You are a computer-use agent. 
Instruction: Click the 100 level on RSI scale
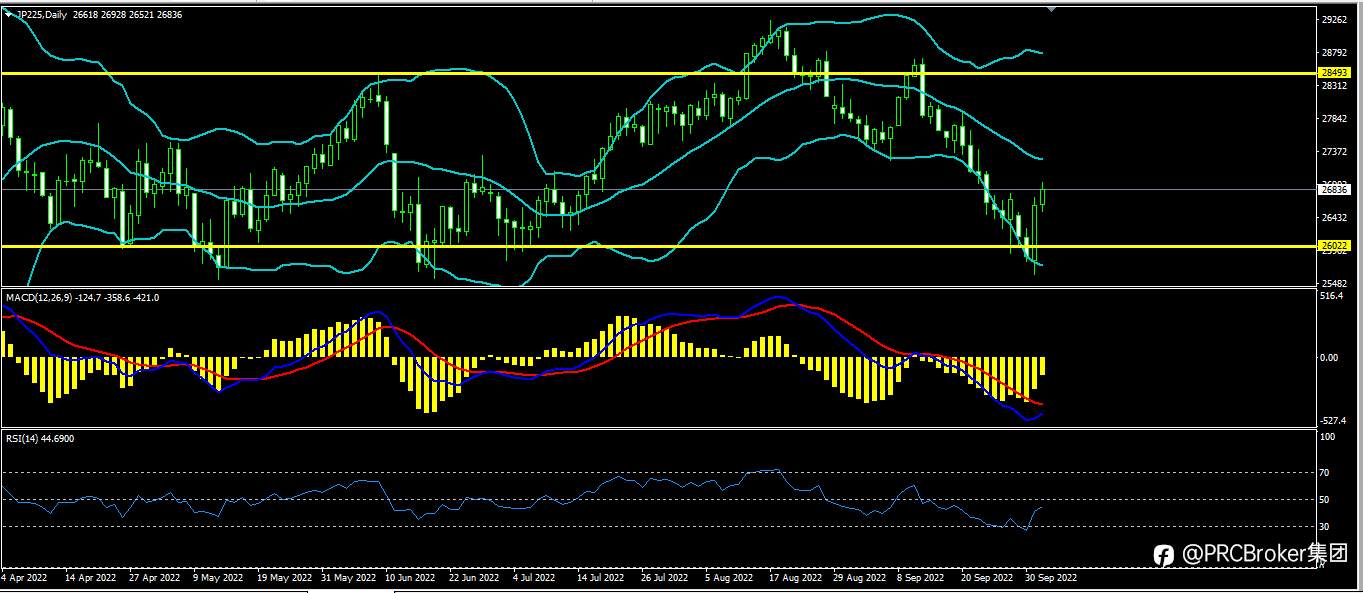[1328, 437]
